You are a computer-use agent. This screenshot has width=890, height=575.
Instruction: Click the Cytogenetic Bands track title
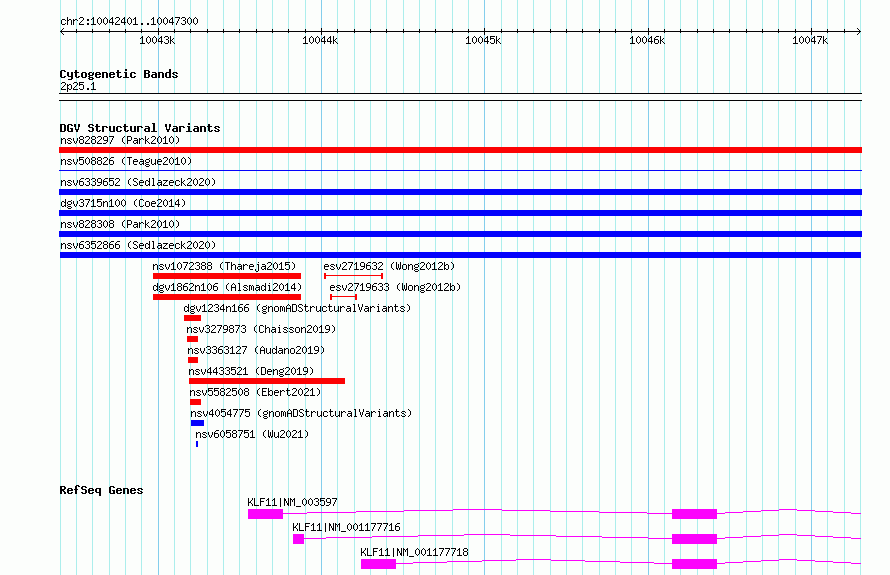coord(119,74)
